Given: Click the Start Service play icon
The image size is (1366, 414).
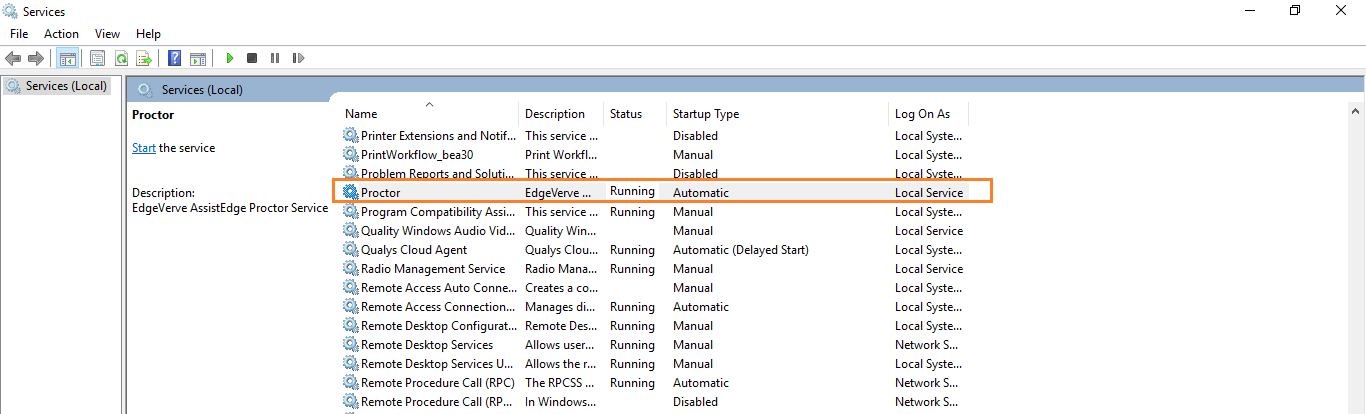Looking at the screenshot, I should pos(230,59).
